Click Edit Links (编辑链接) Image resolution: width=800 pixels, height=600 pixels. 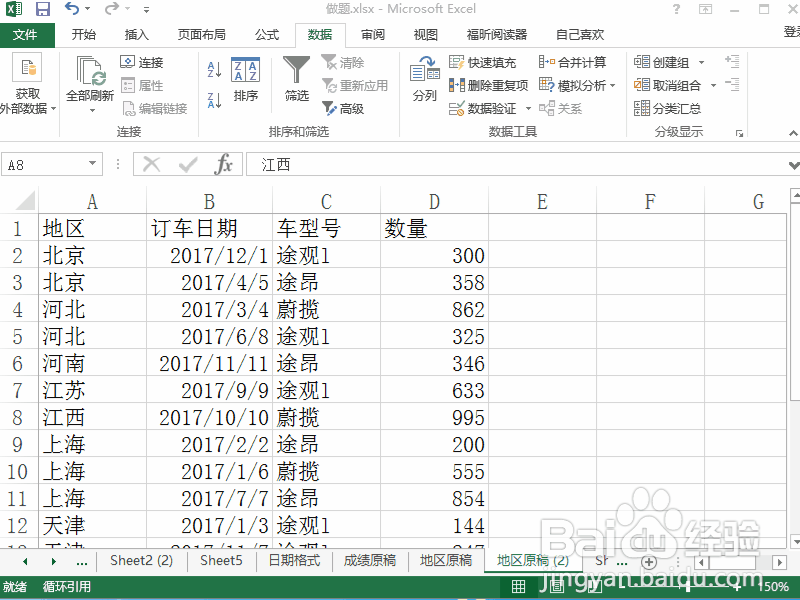pyautogui.click(x=155, y=108)
